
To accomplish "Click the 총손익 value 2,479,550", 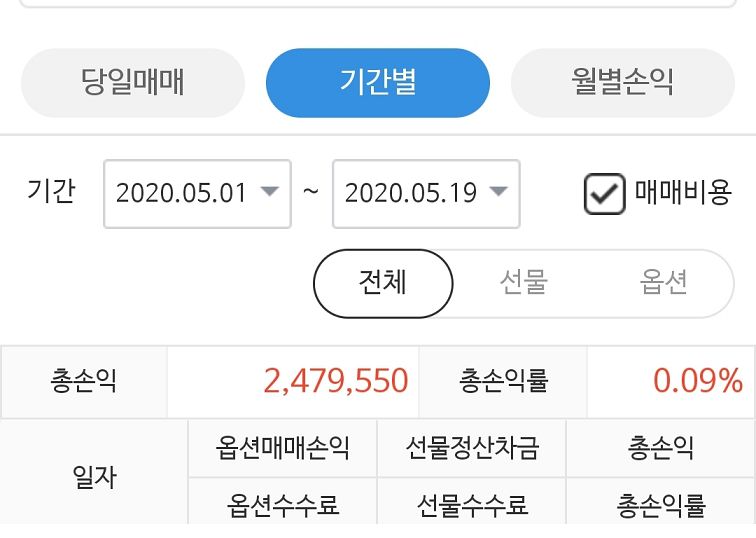I will tap(336, 381).
